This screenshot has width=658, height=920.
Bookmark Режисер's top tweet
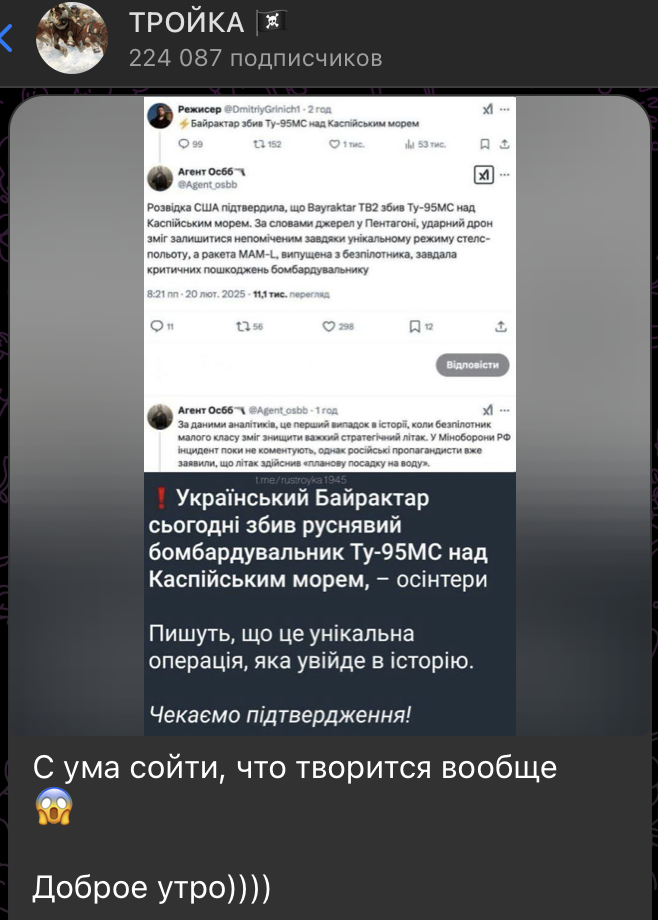point(485,144)
